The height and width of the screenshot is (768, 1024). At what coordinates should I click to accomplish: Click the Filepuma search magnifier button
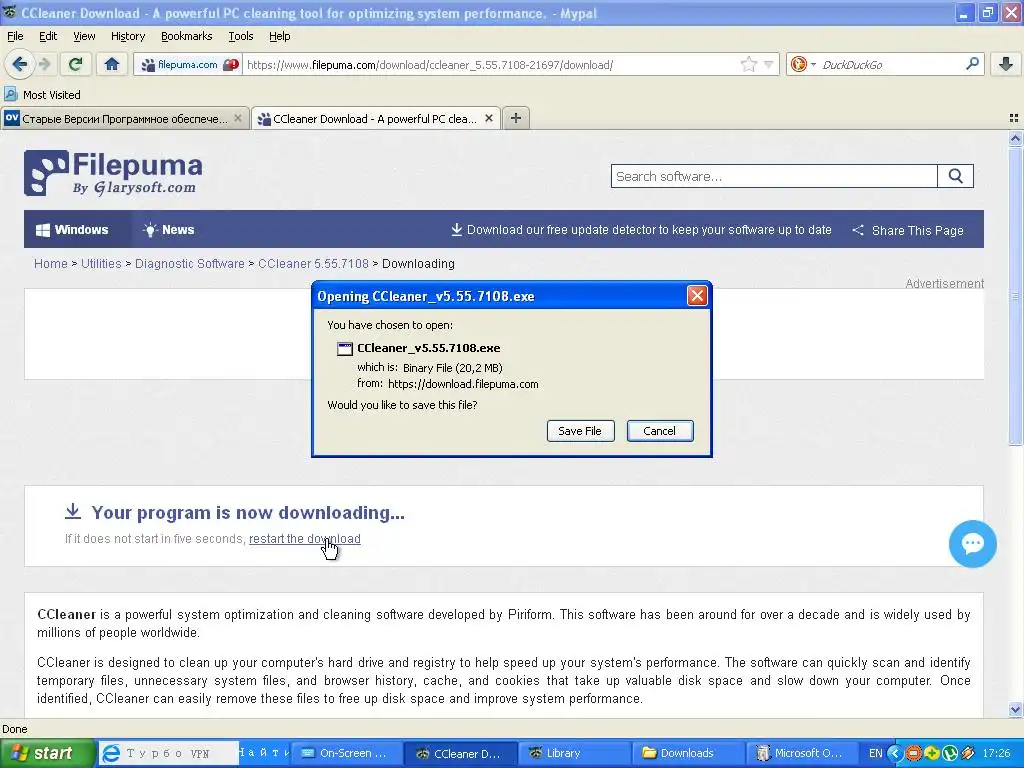tap(955, 176)
